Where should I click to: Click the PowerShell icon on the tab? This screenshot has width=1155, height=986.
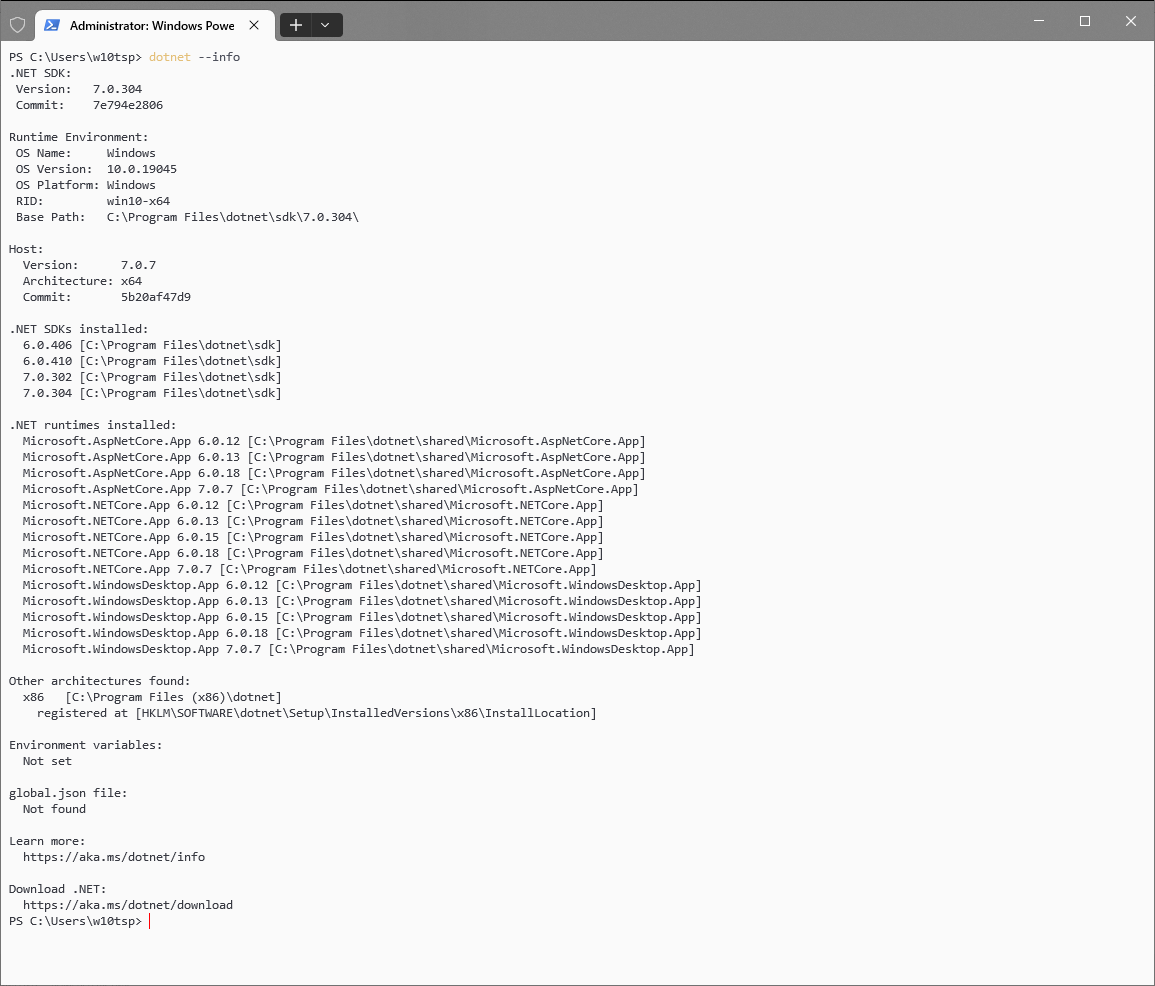(52, 25)
